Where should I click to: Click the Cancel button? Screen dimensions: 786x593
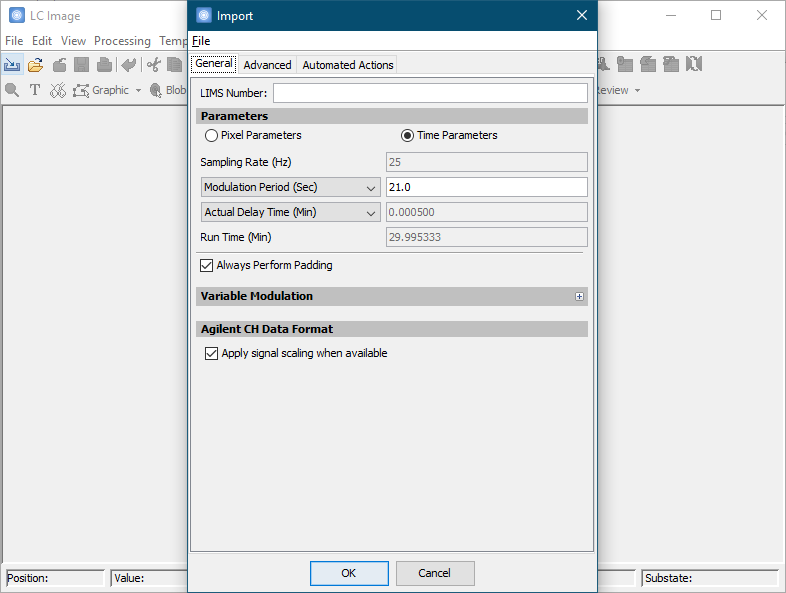coord(435,573)
